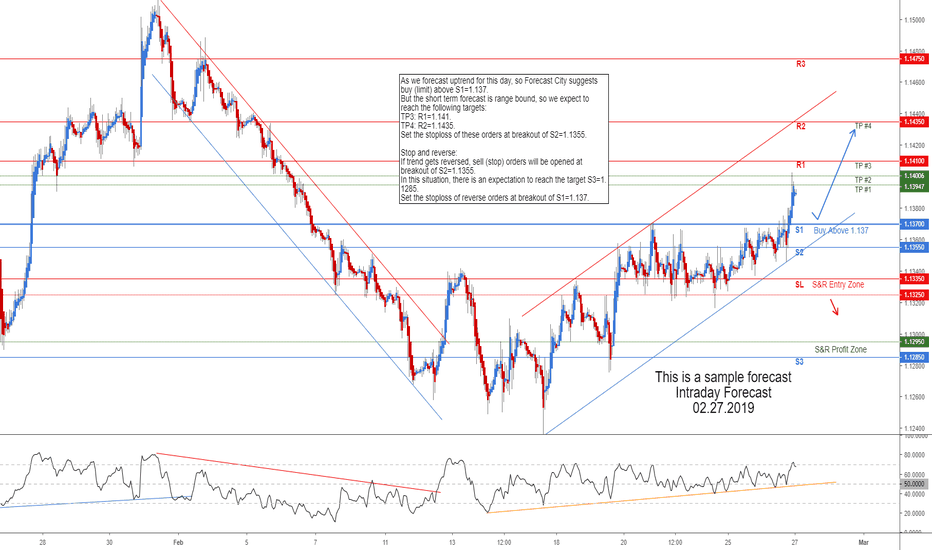
Task: Select the S3 support label
Action: click(799, 362)
